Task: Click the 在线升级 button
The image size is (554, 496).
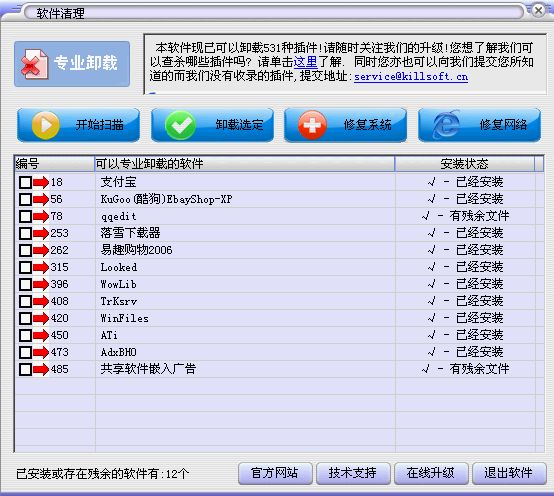Action: (x=431, y=473)
